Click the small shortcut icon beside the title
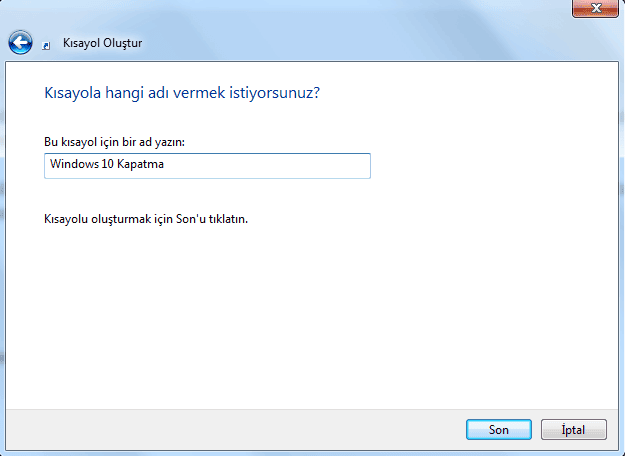This screenshot has width=625, height=456. [47, 45]
